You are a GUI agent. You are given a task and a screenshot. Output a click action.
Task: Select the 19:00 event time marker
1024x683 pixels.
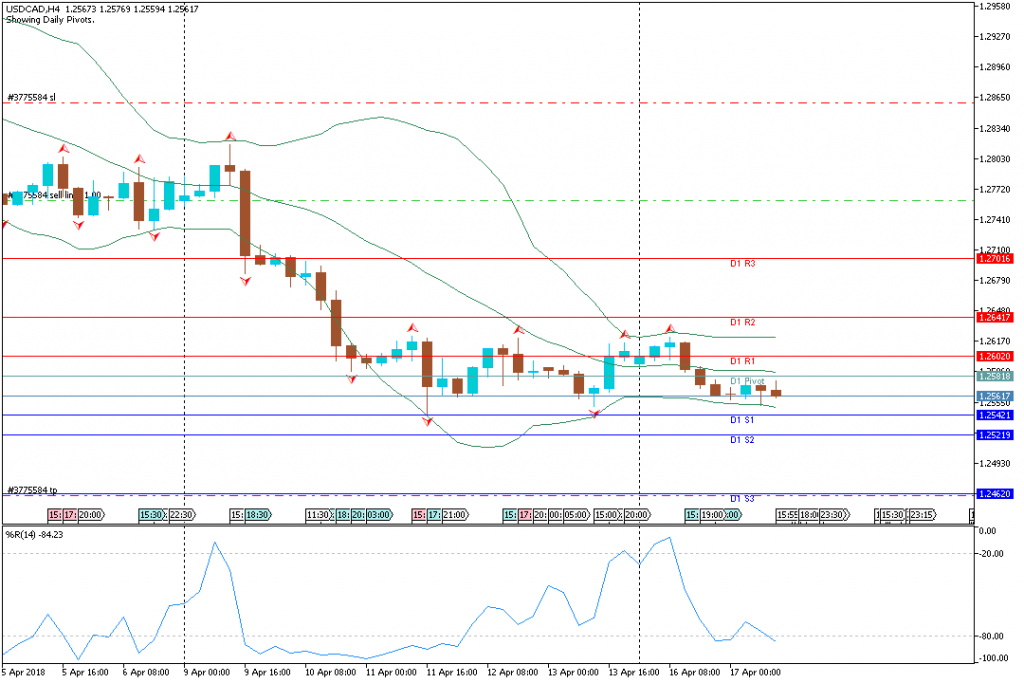pos(713,515)
